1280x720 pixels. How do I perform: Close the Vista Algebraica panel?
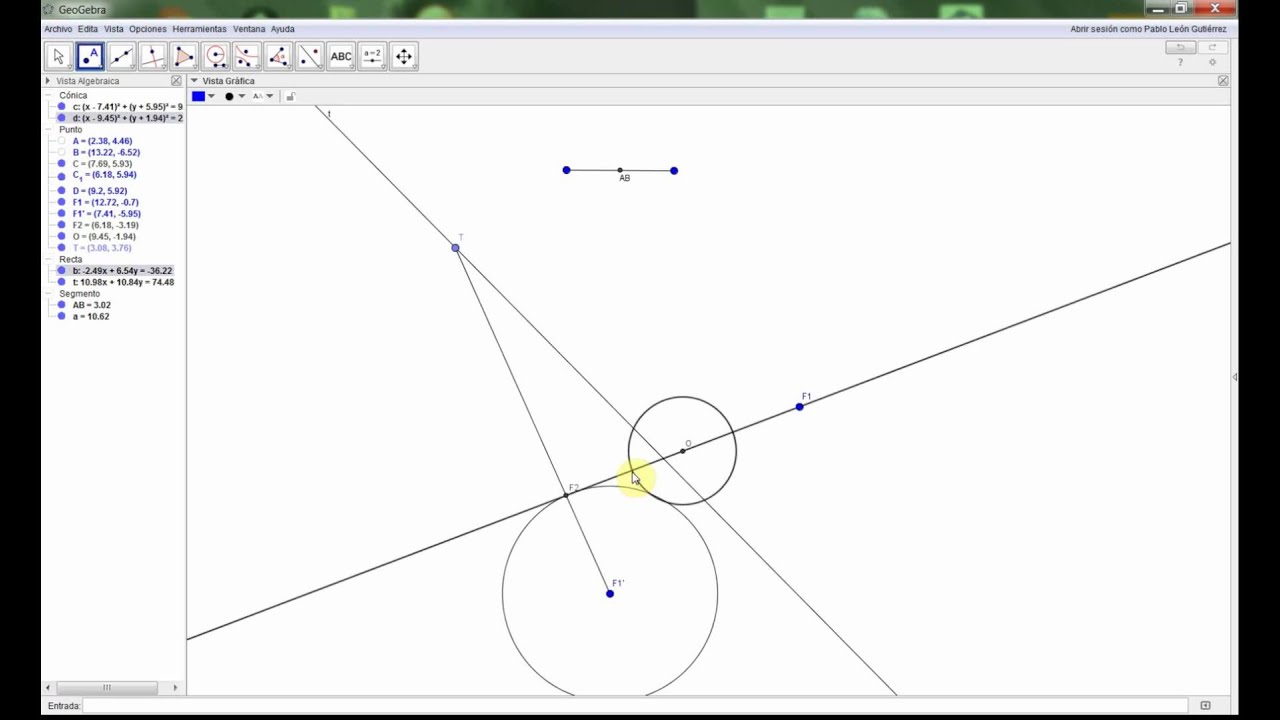tap(176, 81)
